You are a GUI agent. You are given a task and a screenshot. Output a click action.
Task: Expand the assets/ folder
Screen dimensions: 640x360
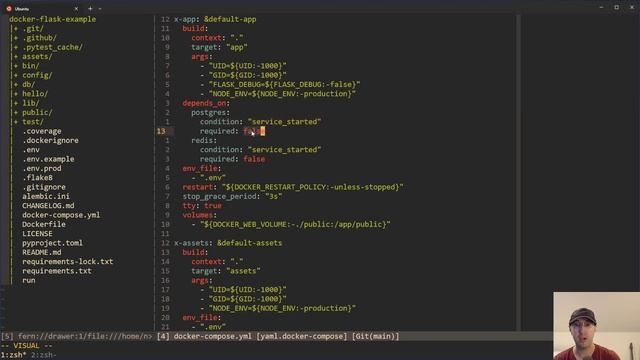click(37, 57)
